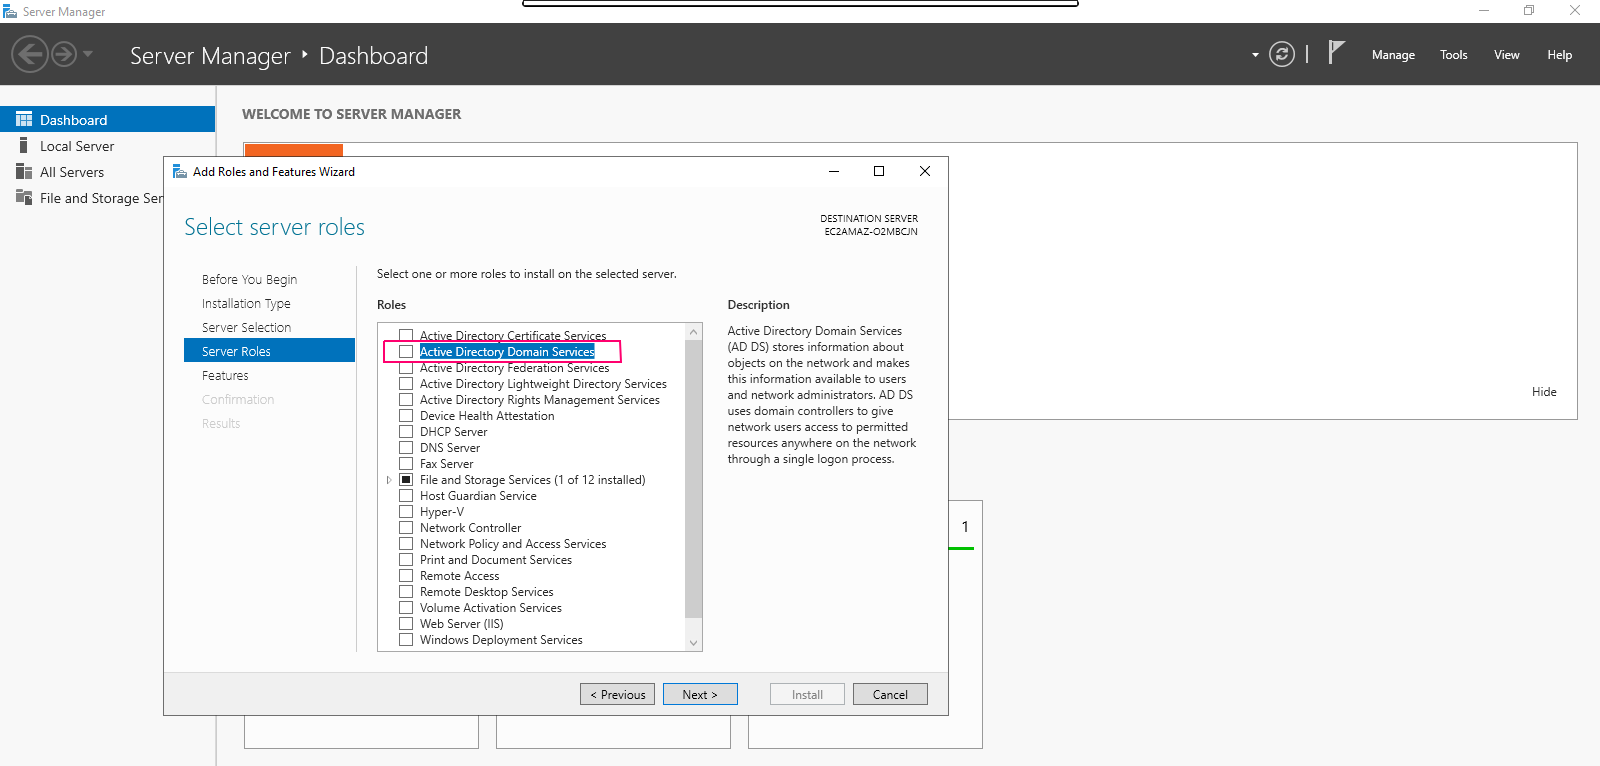Check Active Directory Certificate Services
The height and width of the screenshot is (766, 1600).
406,336
